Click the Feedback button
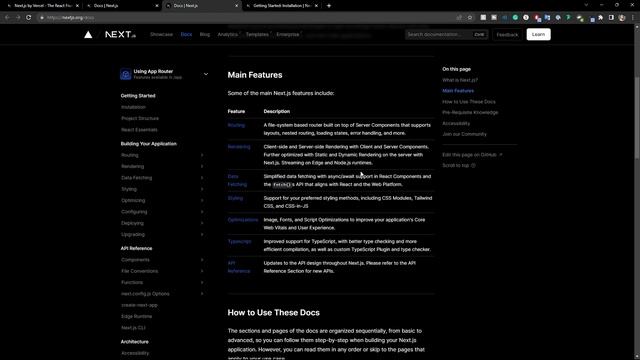This screenshot has width=640, height=360. pos(507,35)
